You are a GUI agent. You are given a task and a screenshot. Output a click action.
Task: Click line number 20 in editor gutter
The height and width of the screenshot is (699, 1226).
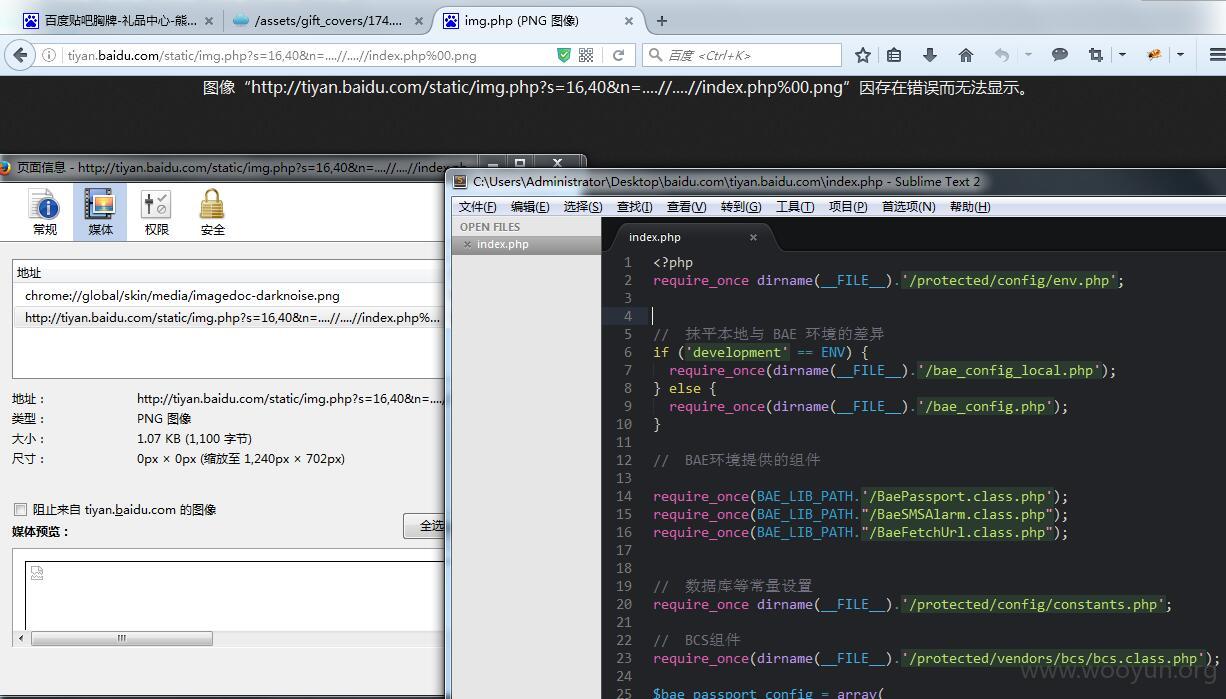(x=624, y=605)
